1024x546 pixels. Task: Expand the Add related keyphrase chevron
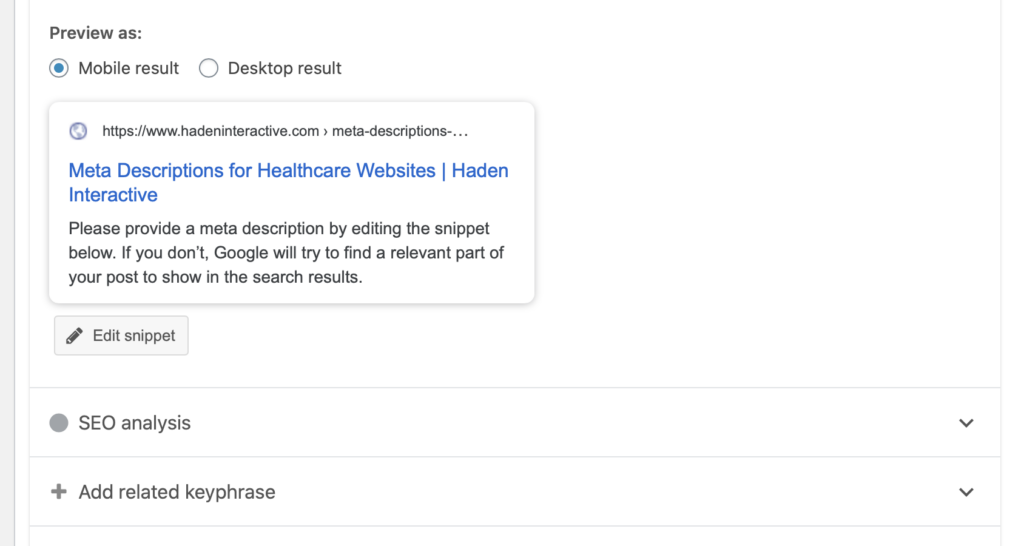pos(967,492)
